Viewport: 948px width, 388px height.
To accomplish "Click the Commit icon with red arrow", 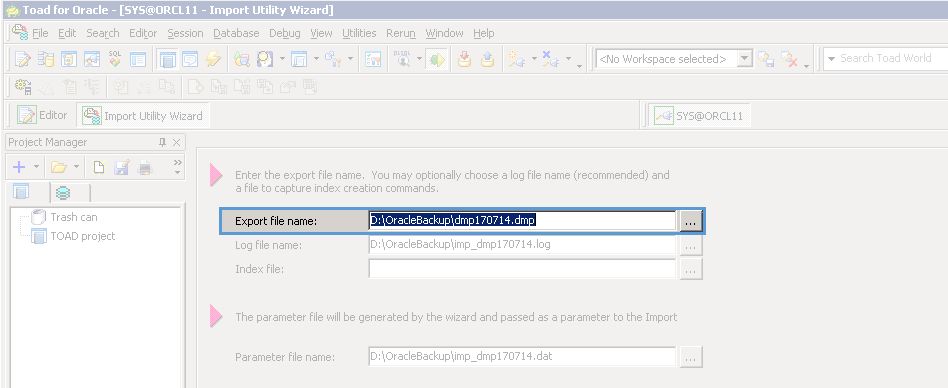I will tap(464, 59).
